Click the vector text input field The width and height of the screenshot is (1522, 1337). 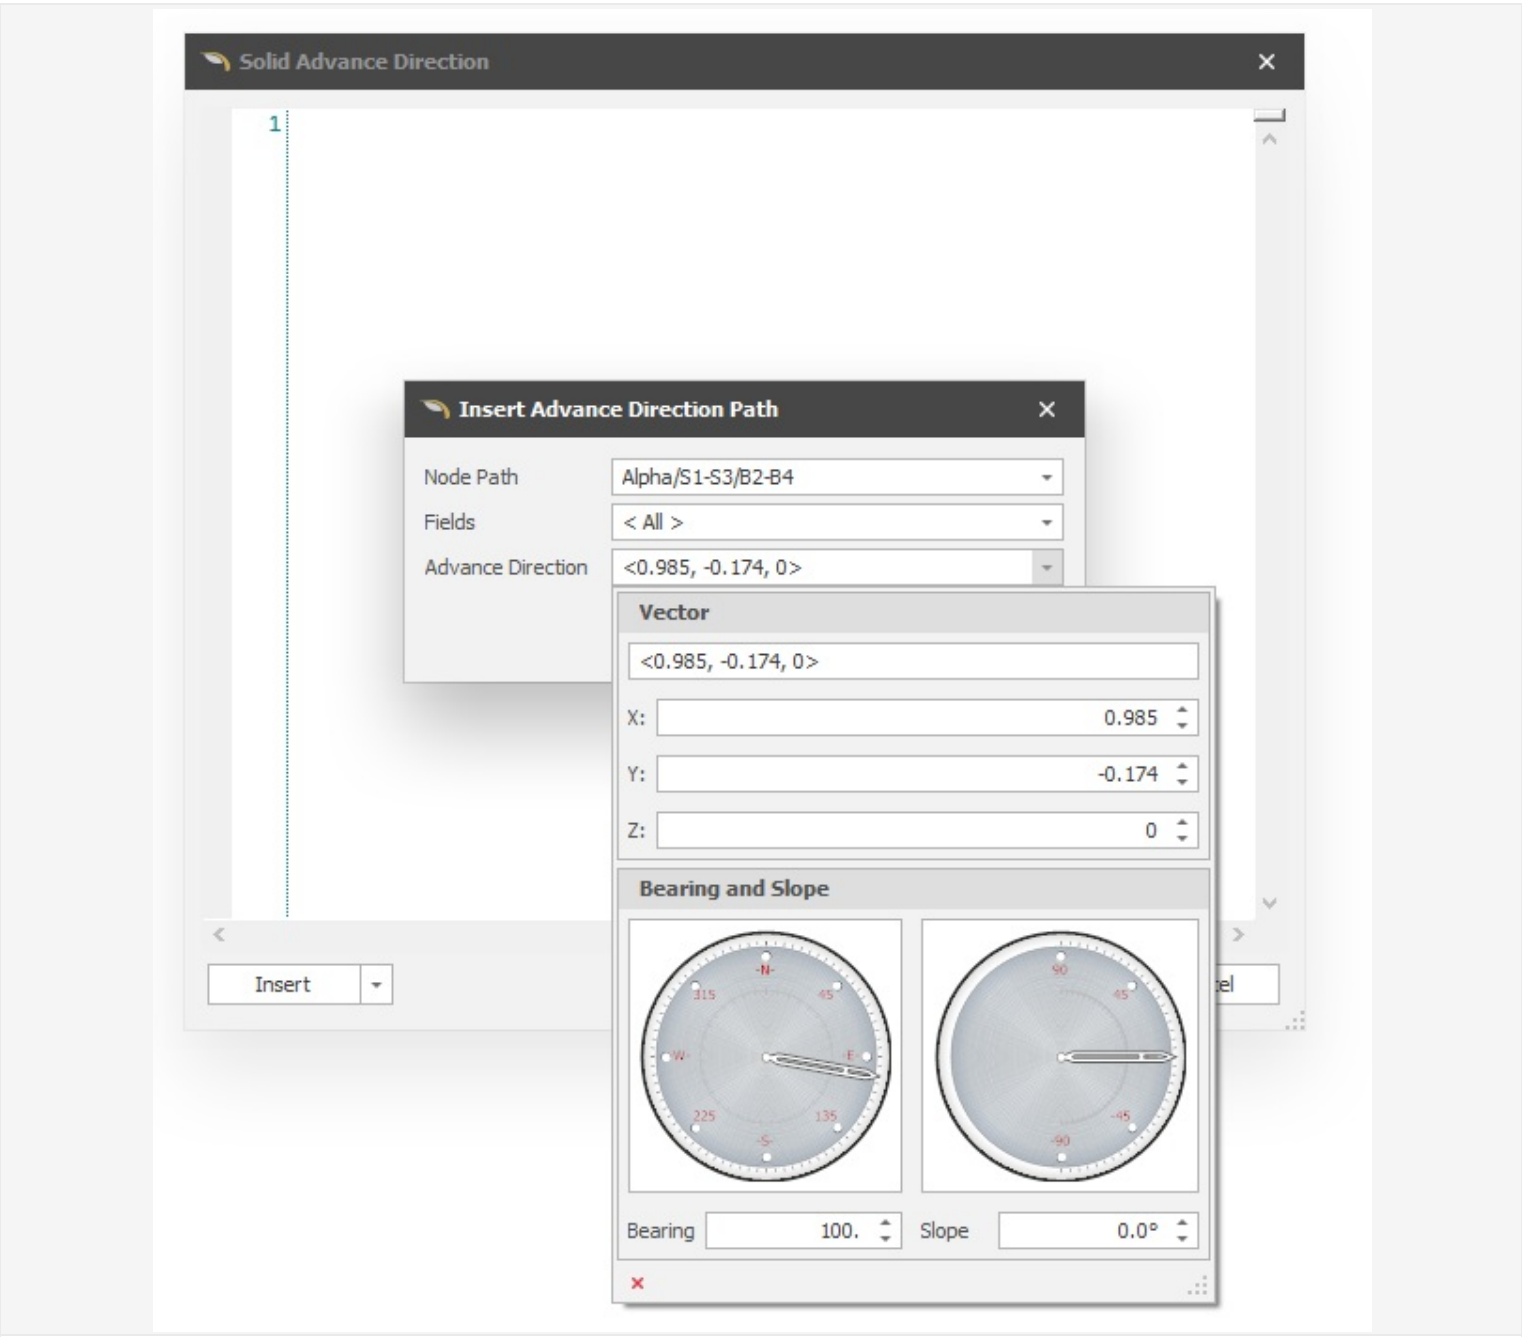pyautogui.click(x=912, y=662)
